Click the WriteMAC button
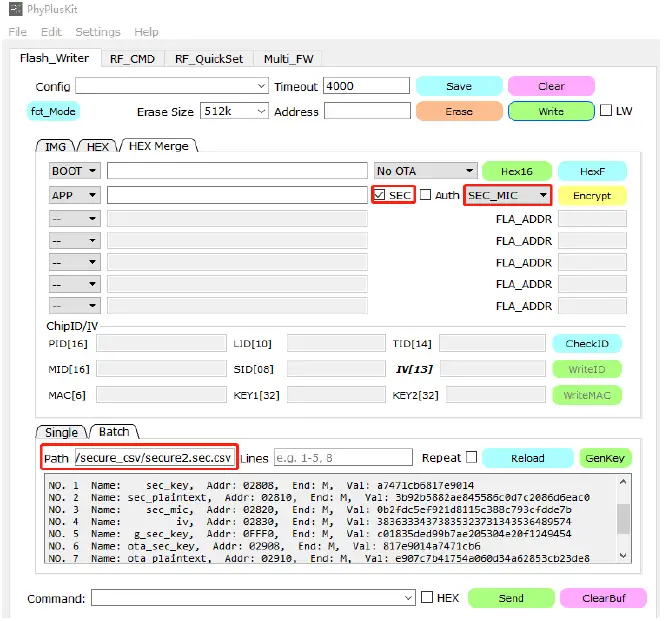The image size is (666, 621). click(587, 395)
